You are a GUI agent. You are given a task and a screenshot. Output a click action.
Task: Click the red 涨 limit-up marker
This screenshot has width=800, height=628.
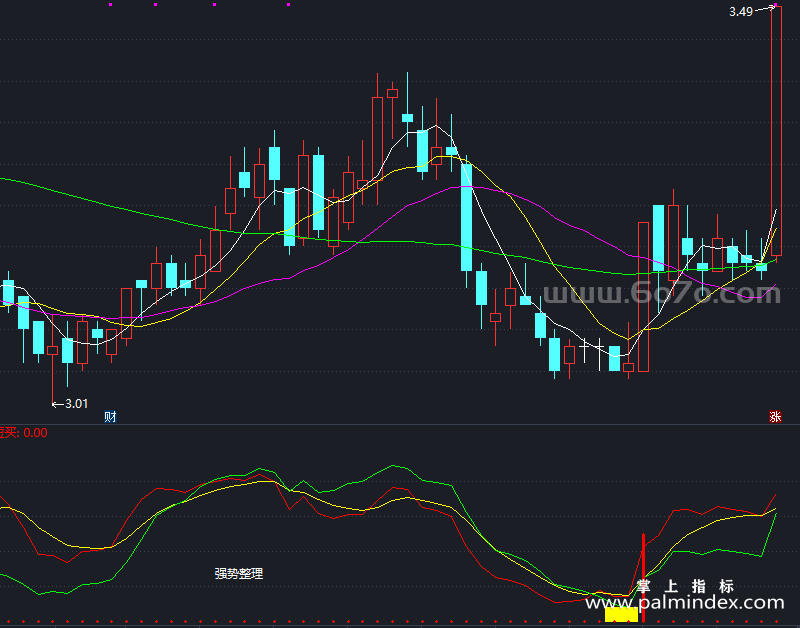[775, 417]
